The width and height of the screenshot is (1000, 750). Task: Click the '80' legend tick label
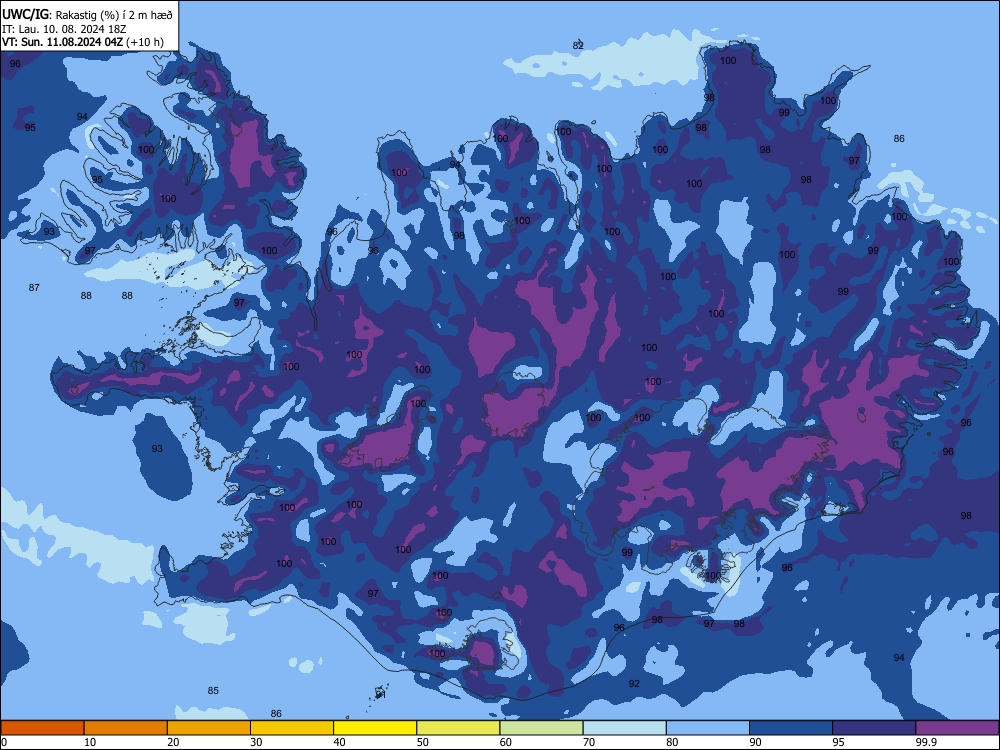[672, 742]
